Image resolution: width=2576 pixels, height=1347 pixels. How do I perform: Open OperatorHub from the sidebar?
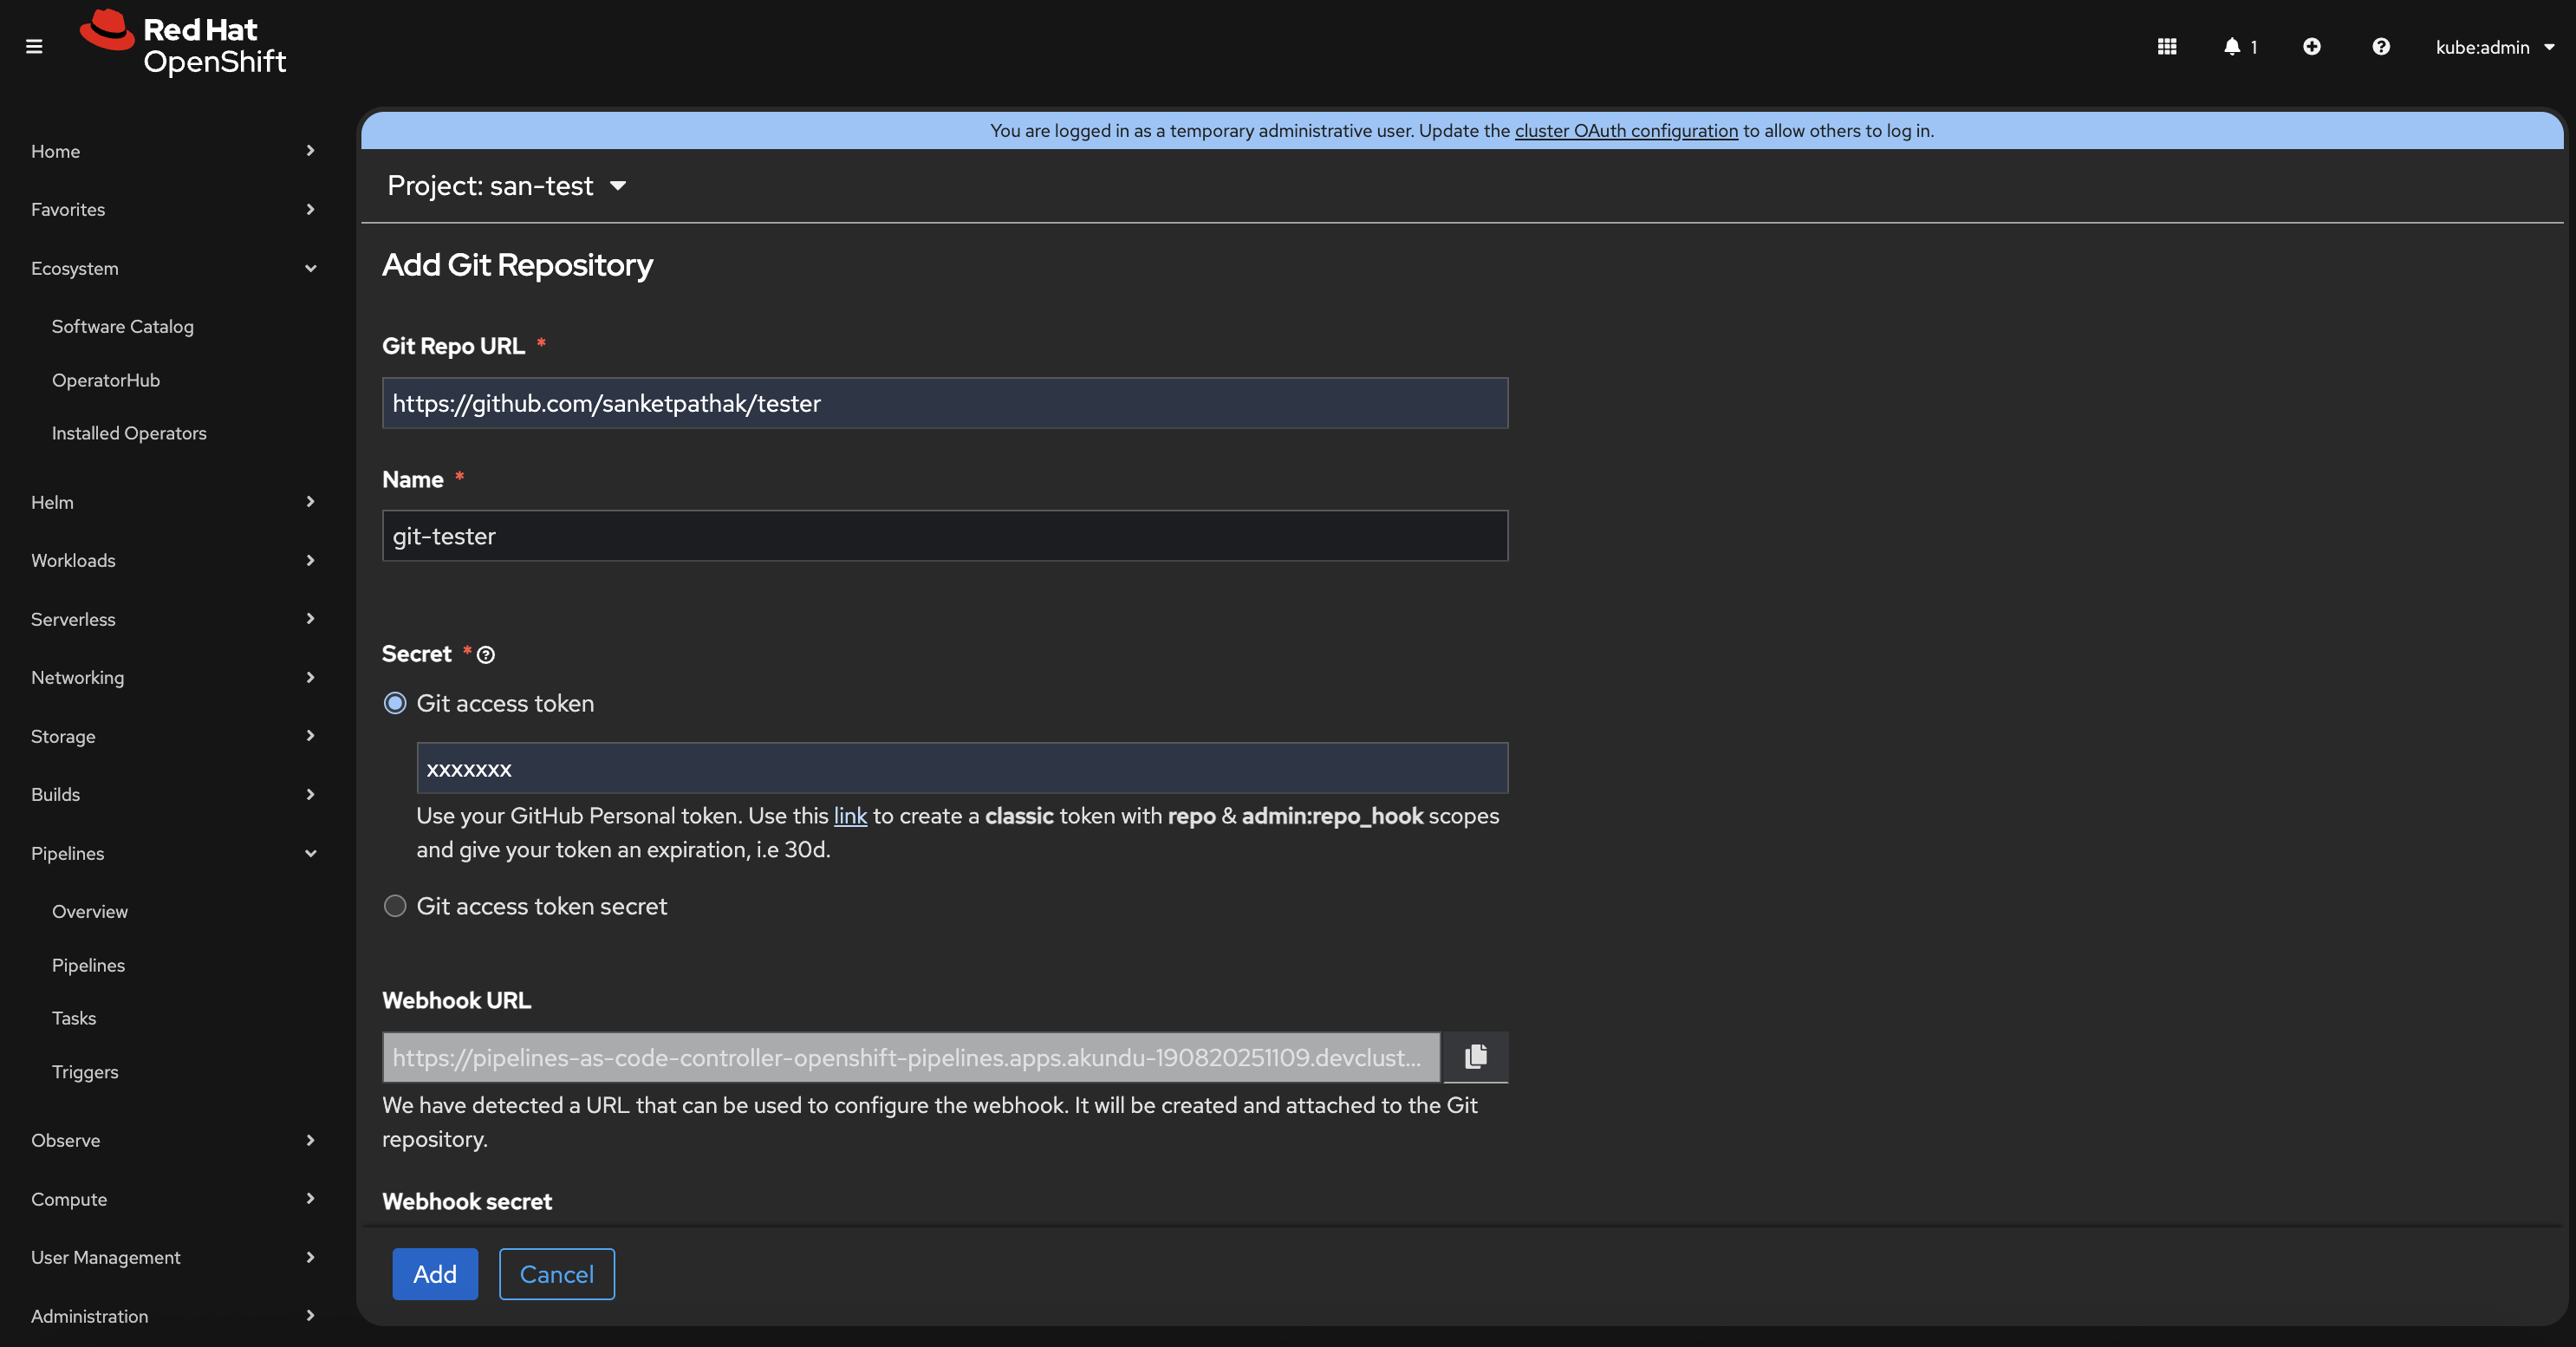106,380
